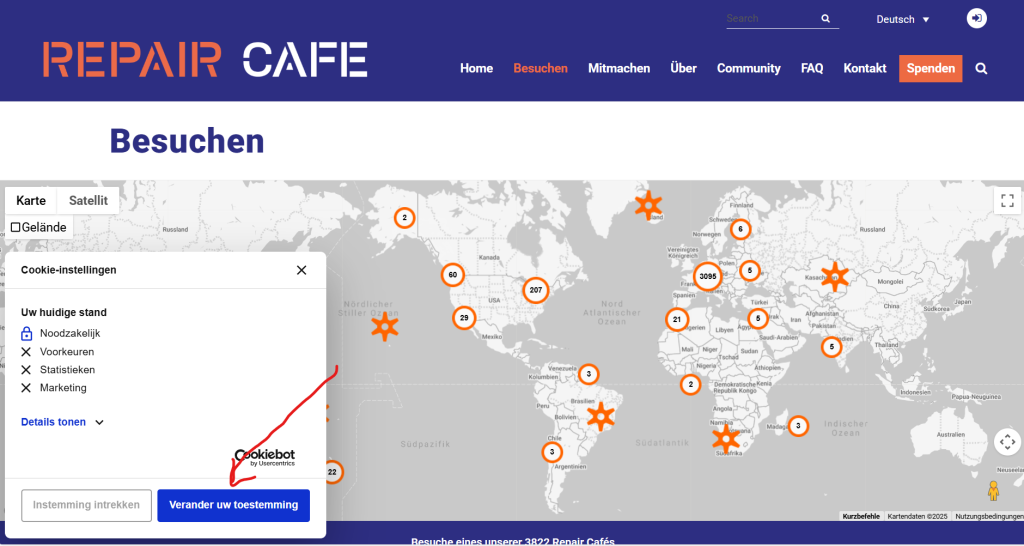Screen dimensions: 1024x546
Task: Click the Street View pegman icon
Action: 993,490
